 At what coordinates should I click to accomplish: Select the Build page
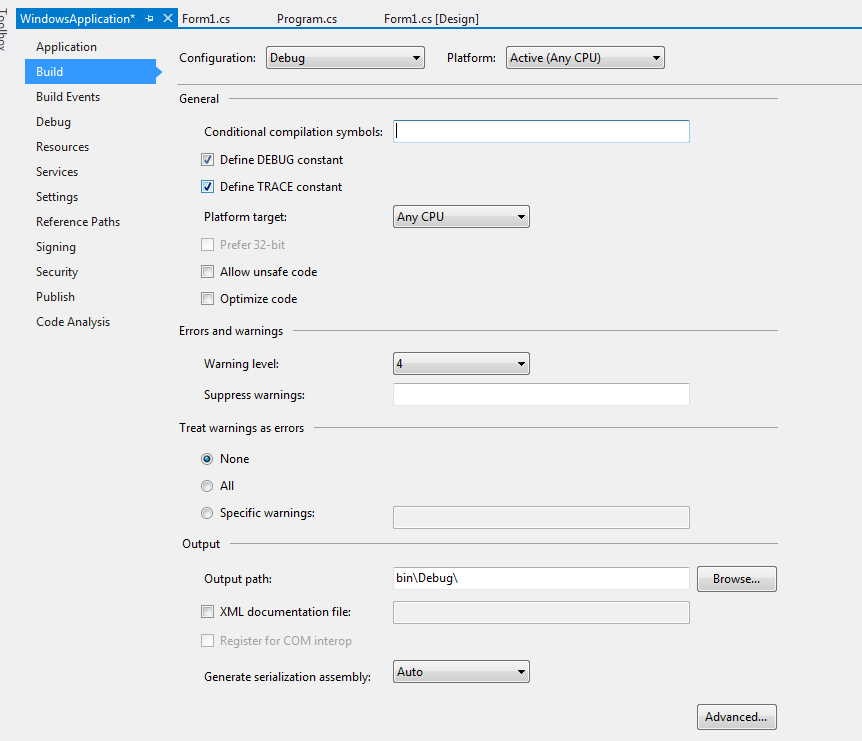tap(91, 71)
